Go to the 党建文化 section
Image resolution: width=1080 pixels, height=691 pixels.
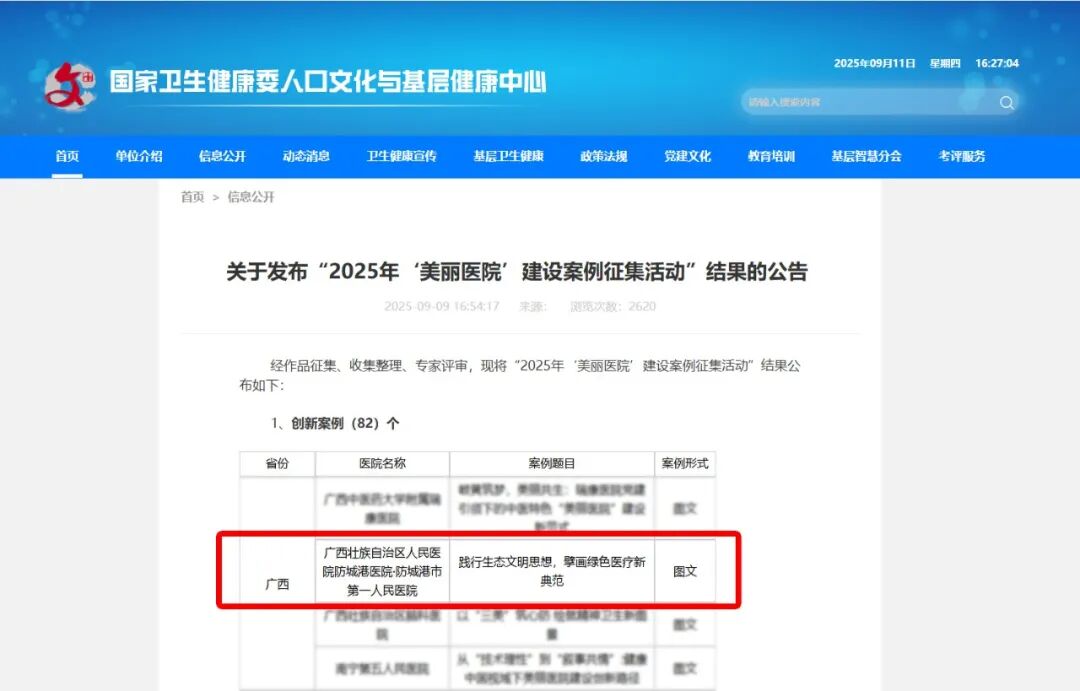point(687,156)
